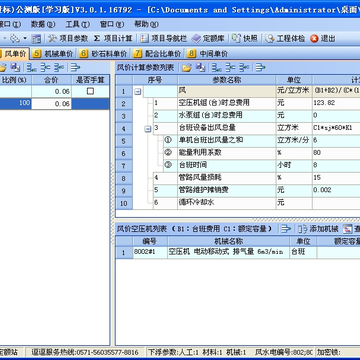Click the link-shaped icon at the toolbar start
Image resolution: width=360 pixels, height=360 pixels.
[x=14, y=38]
